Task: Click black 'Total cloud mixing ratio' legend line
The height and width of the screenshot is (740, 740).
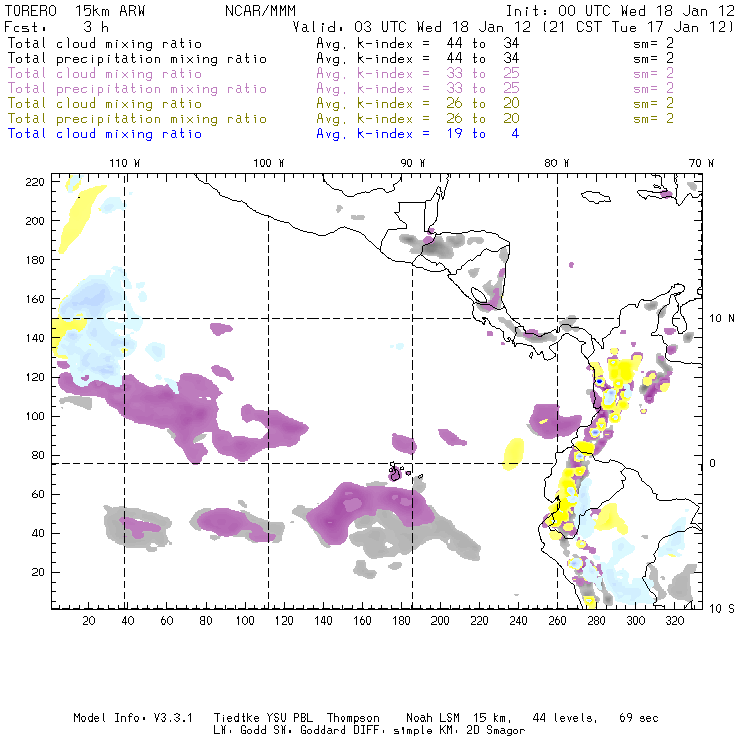Action: coord(105,43)
